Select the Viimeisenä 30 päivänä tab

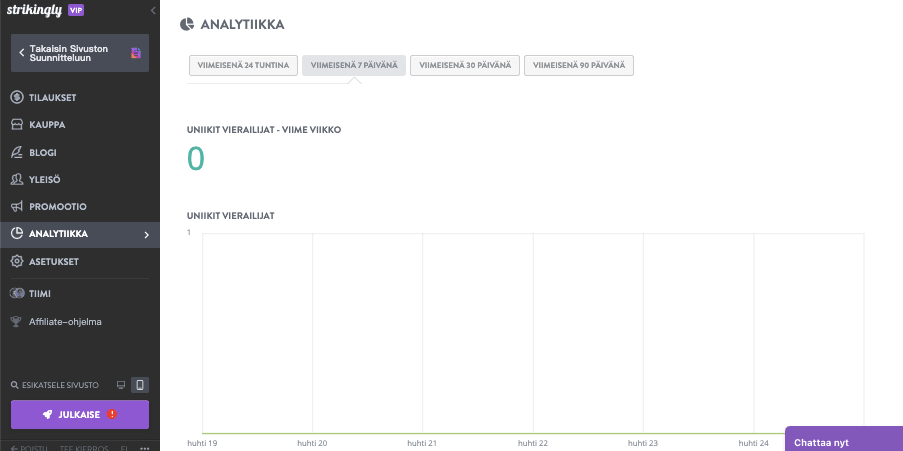coord(465,65)
